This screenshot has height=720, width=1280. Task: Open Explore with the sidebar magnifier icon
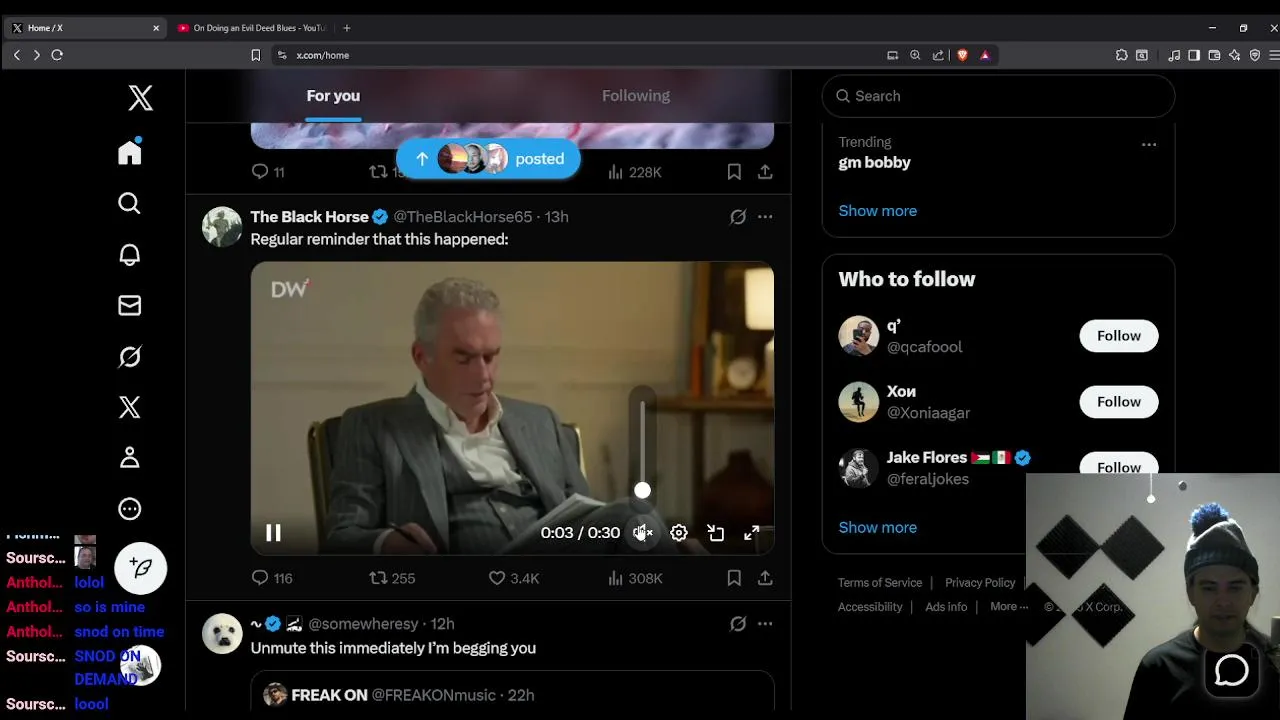pos(129,204)
